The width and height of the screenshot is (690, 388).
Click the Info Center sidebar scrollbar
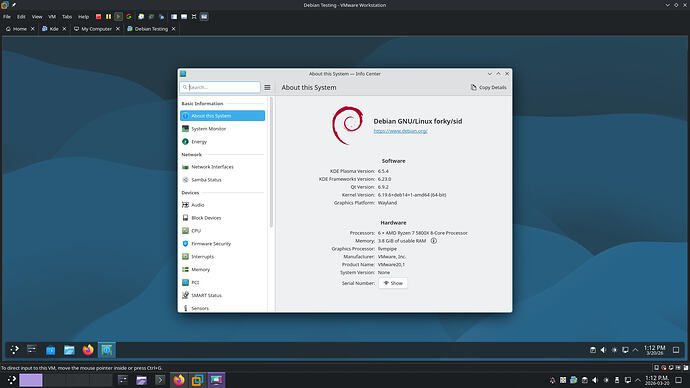click(271, 163)
